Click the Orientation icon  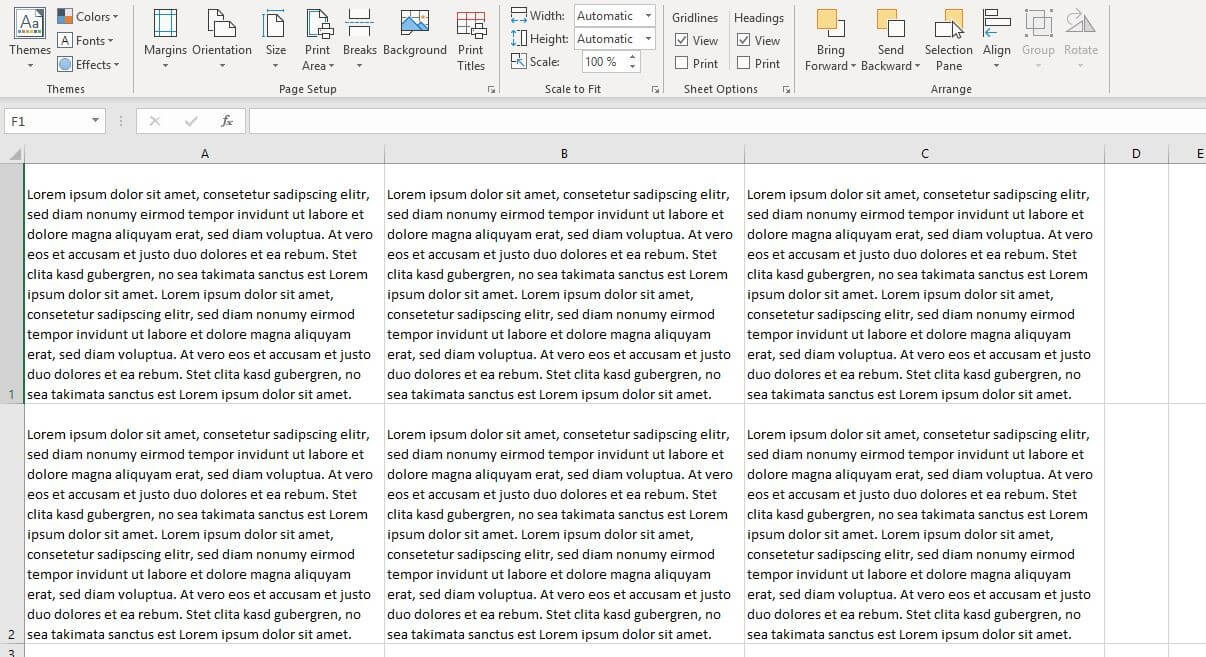(221, 30)
